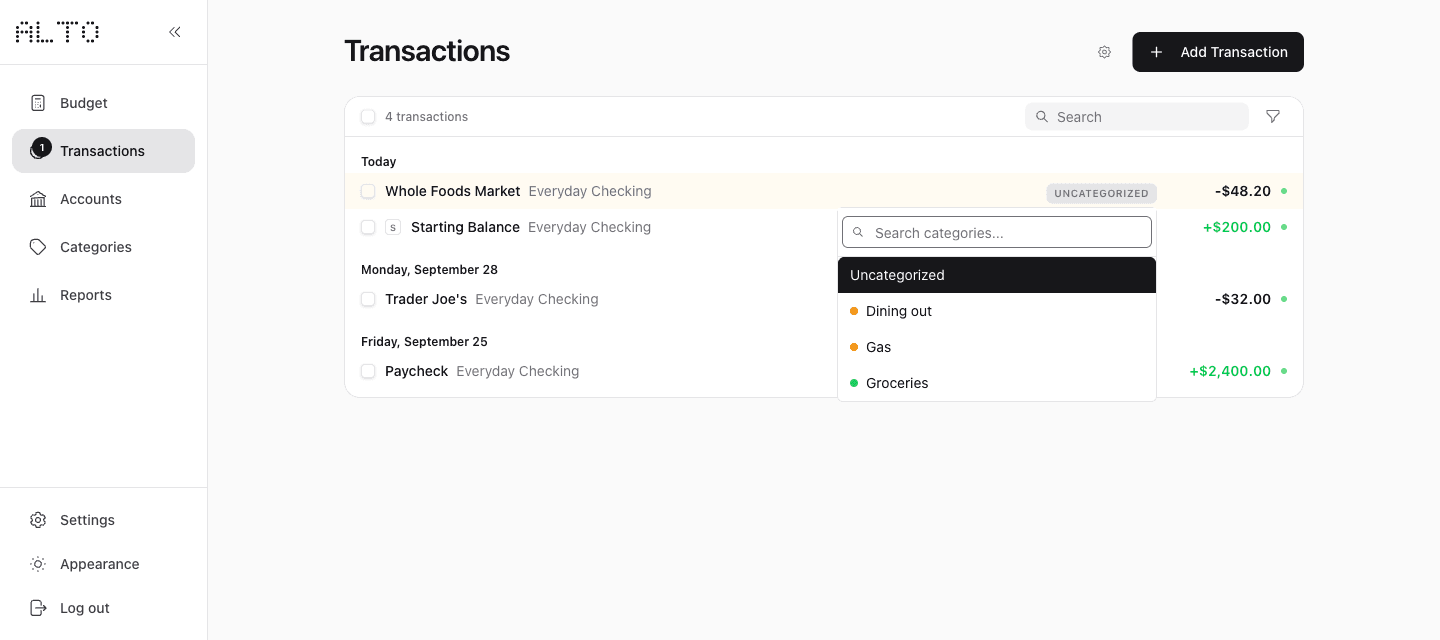
Task: Click magnifier icon in Search categories field
Action: (x=859, y=233)
